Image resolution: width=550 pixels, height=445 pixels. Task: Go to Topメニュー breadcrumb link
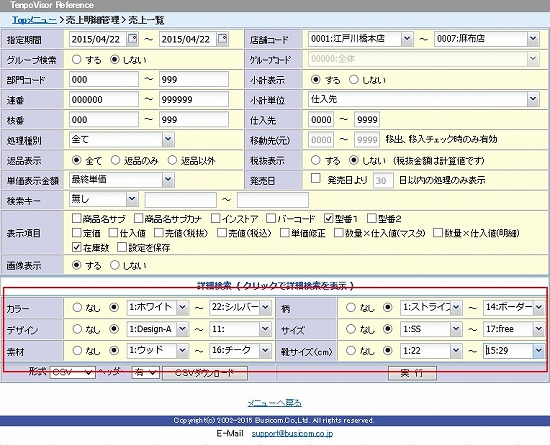34,20
